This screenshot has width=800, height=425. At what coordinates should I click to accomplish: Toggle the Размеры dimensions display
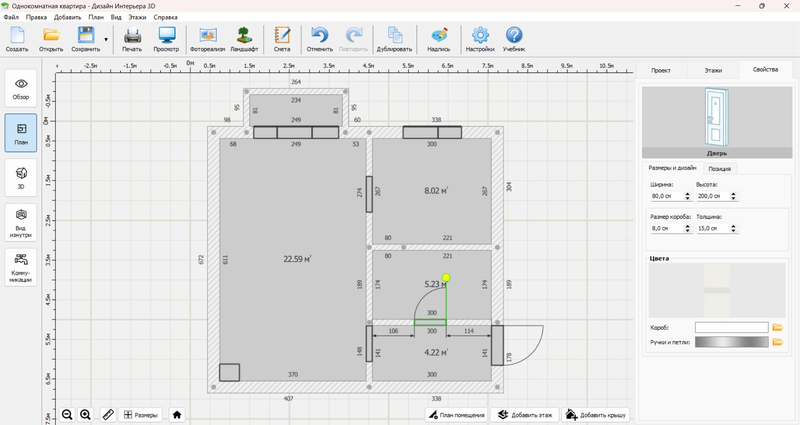[140, 414]
